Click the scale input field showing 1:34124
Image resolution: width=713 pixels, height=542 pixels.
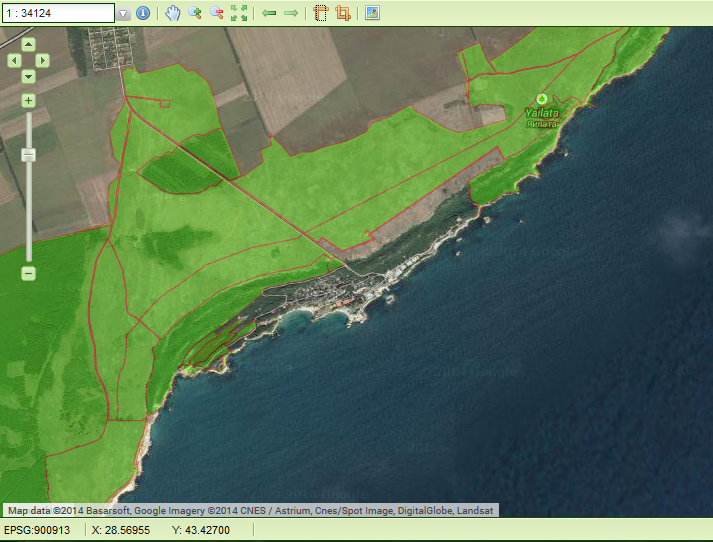(58, 13)
